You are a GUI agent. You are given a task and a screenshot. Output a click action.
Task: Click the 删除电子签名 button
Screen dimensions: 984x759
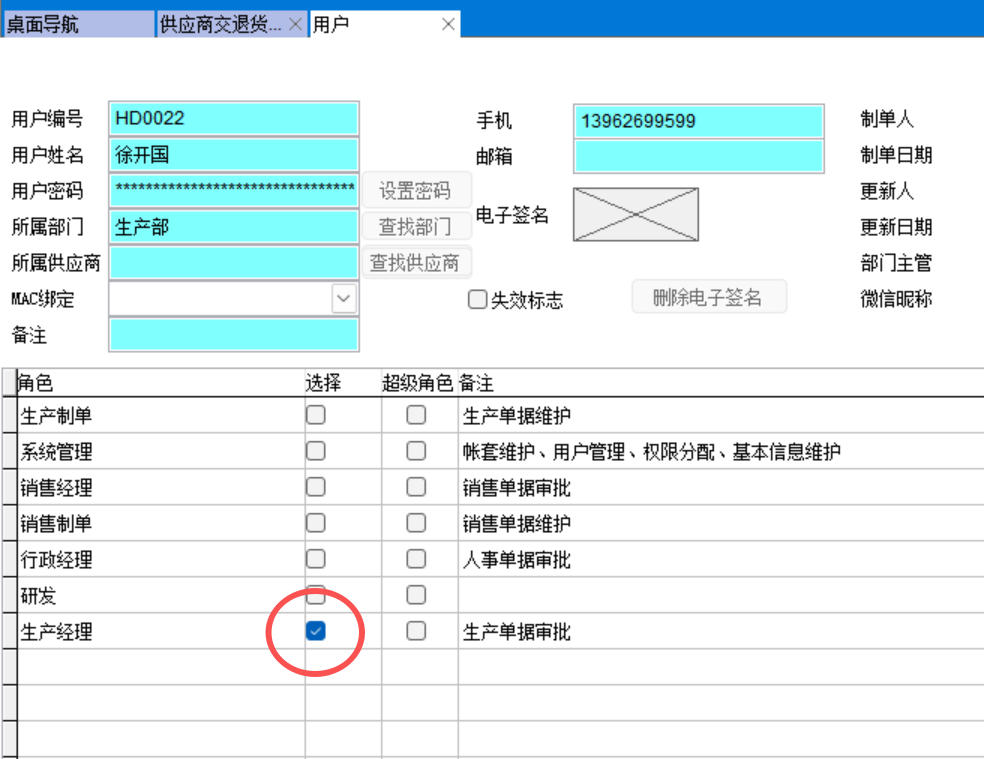coord(708,297)
